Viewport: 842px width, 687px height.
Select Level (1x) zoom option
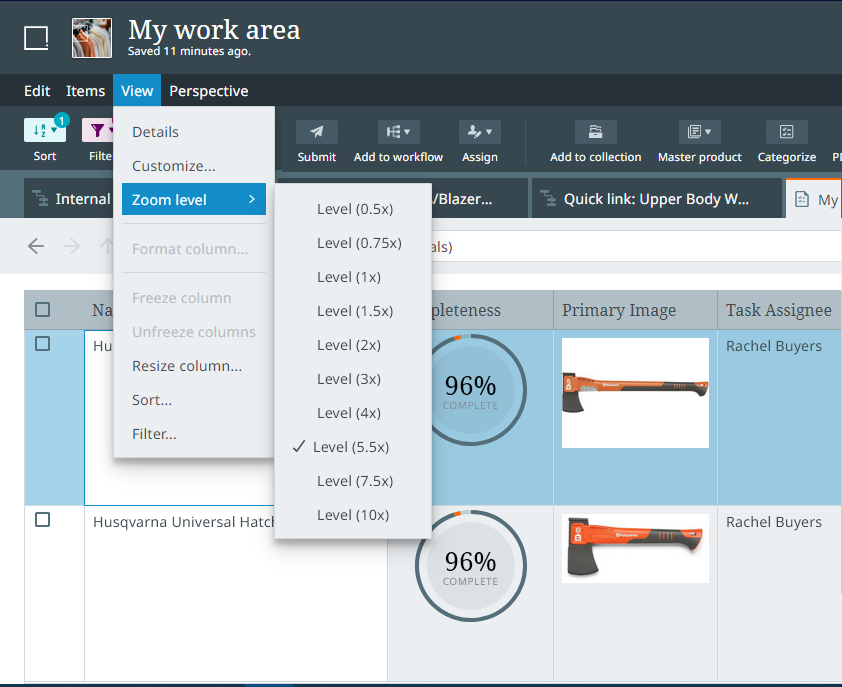(x=348, y=277)
